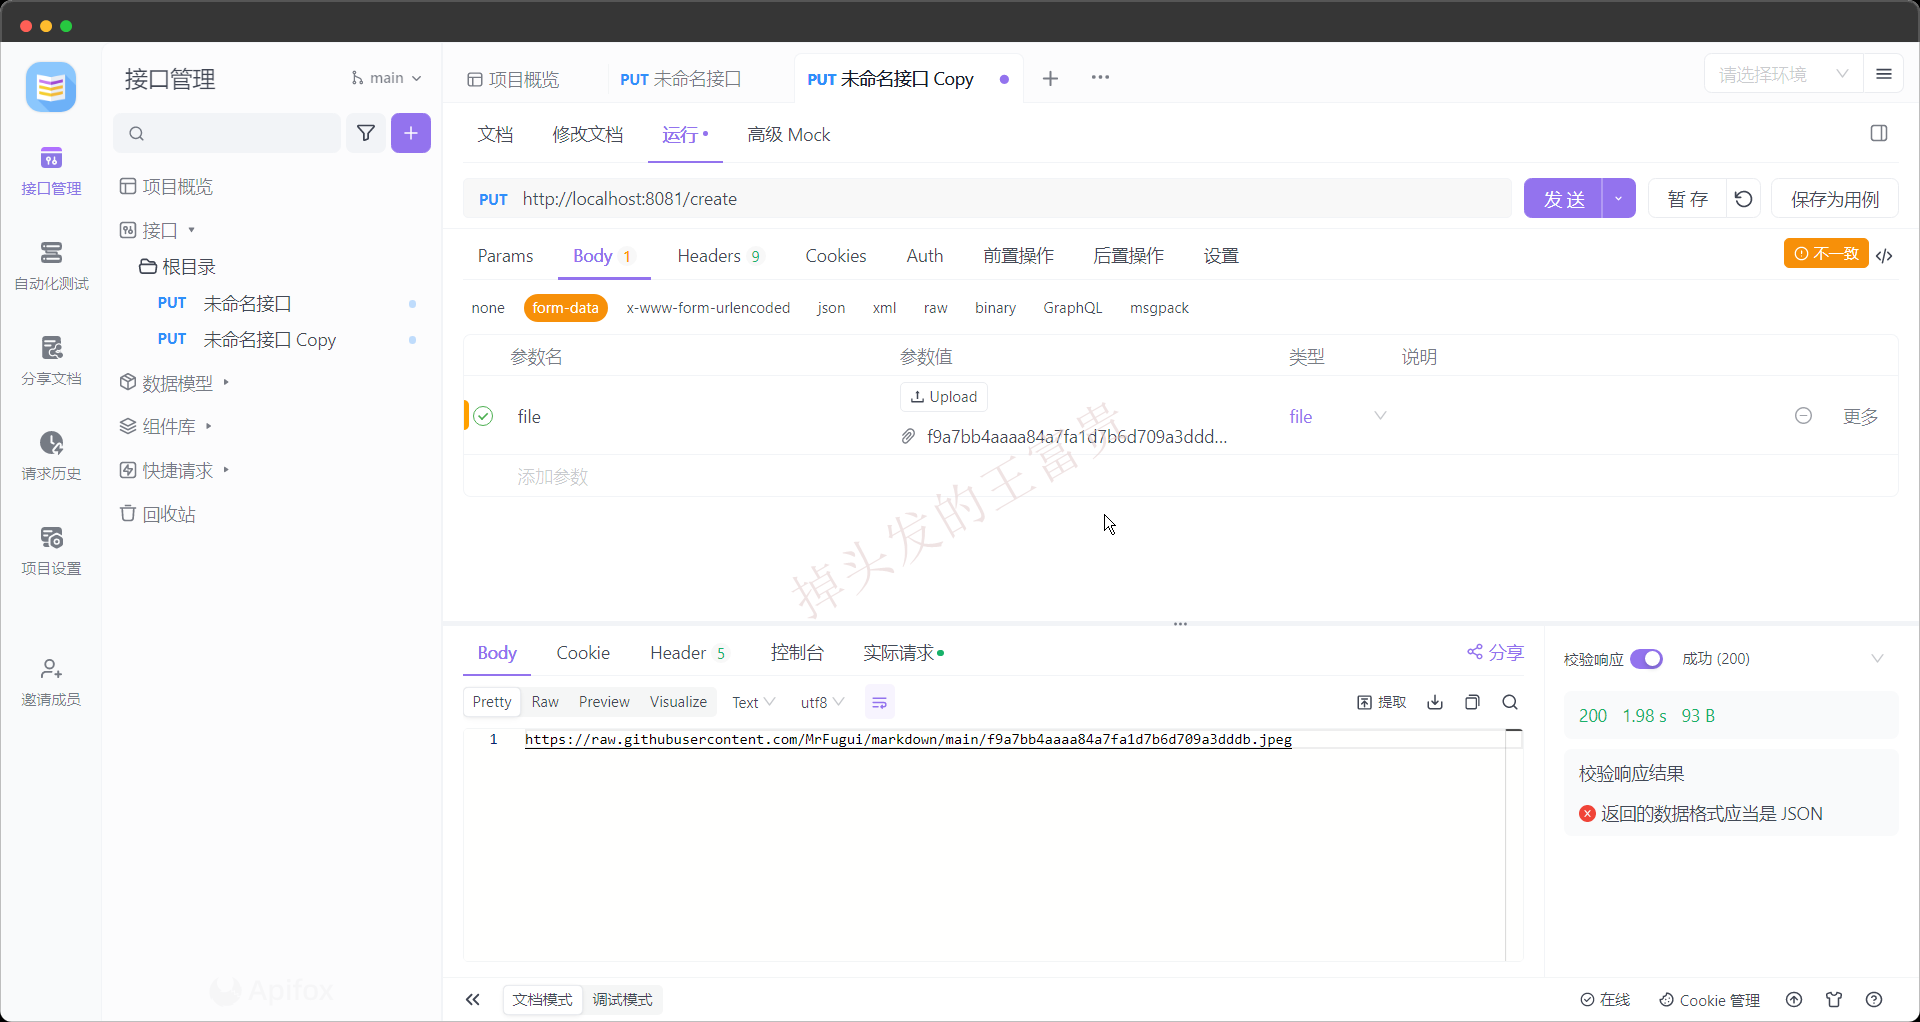Open the main branch dropdown
The image size is (1920, 1022).
click(386, 78)
